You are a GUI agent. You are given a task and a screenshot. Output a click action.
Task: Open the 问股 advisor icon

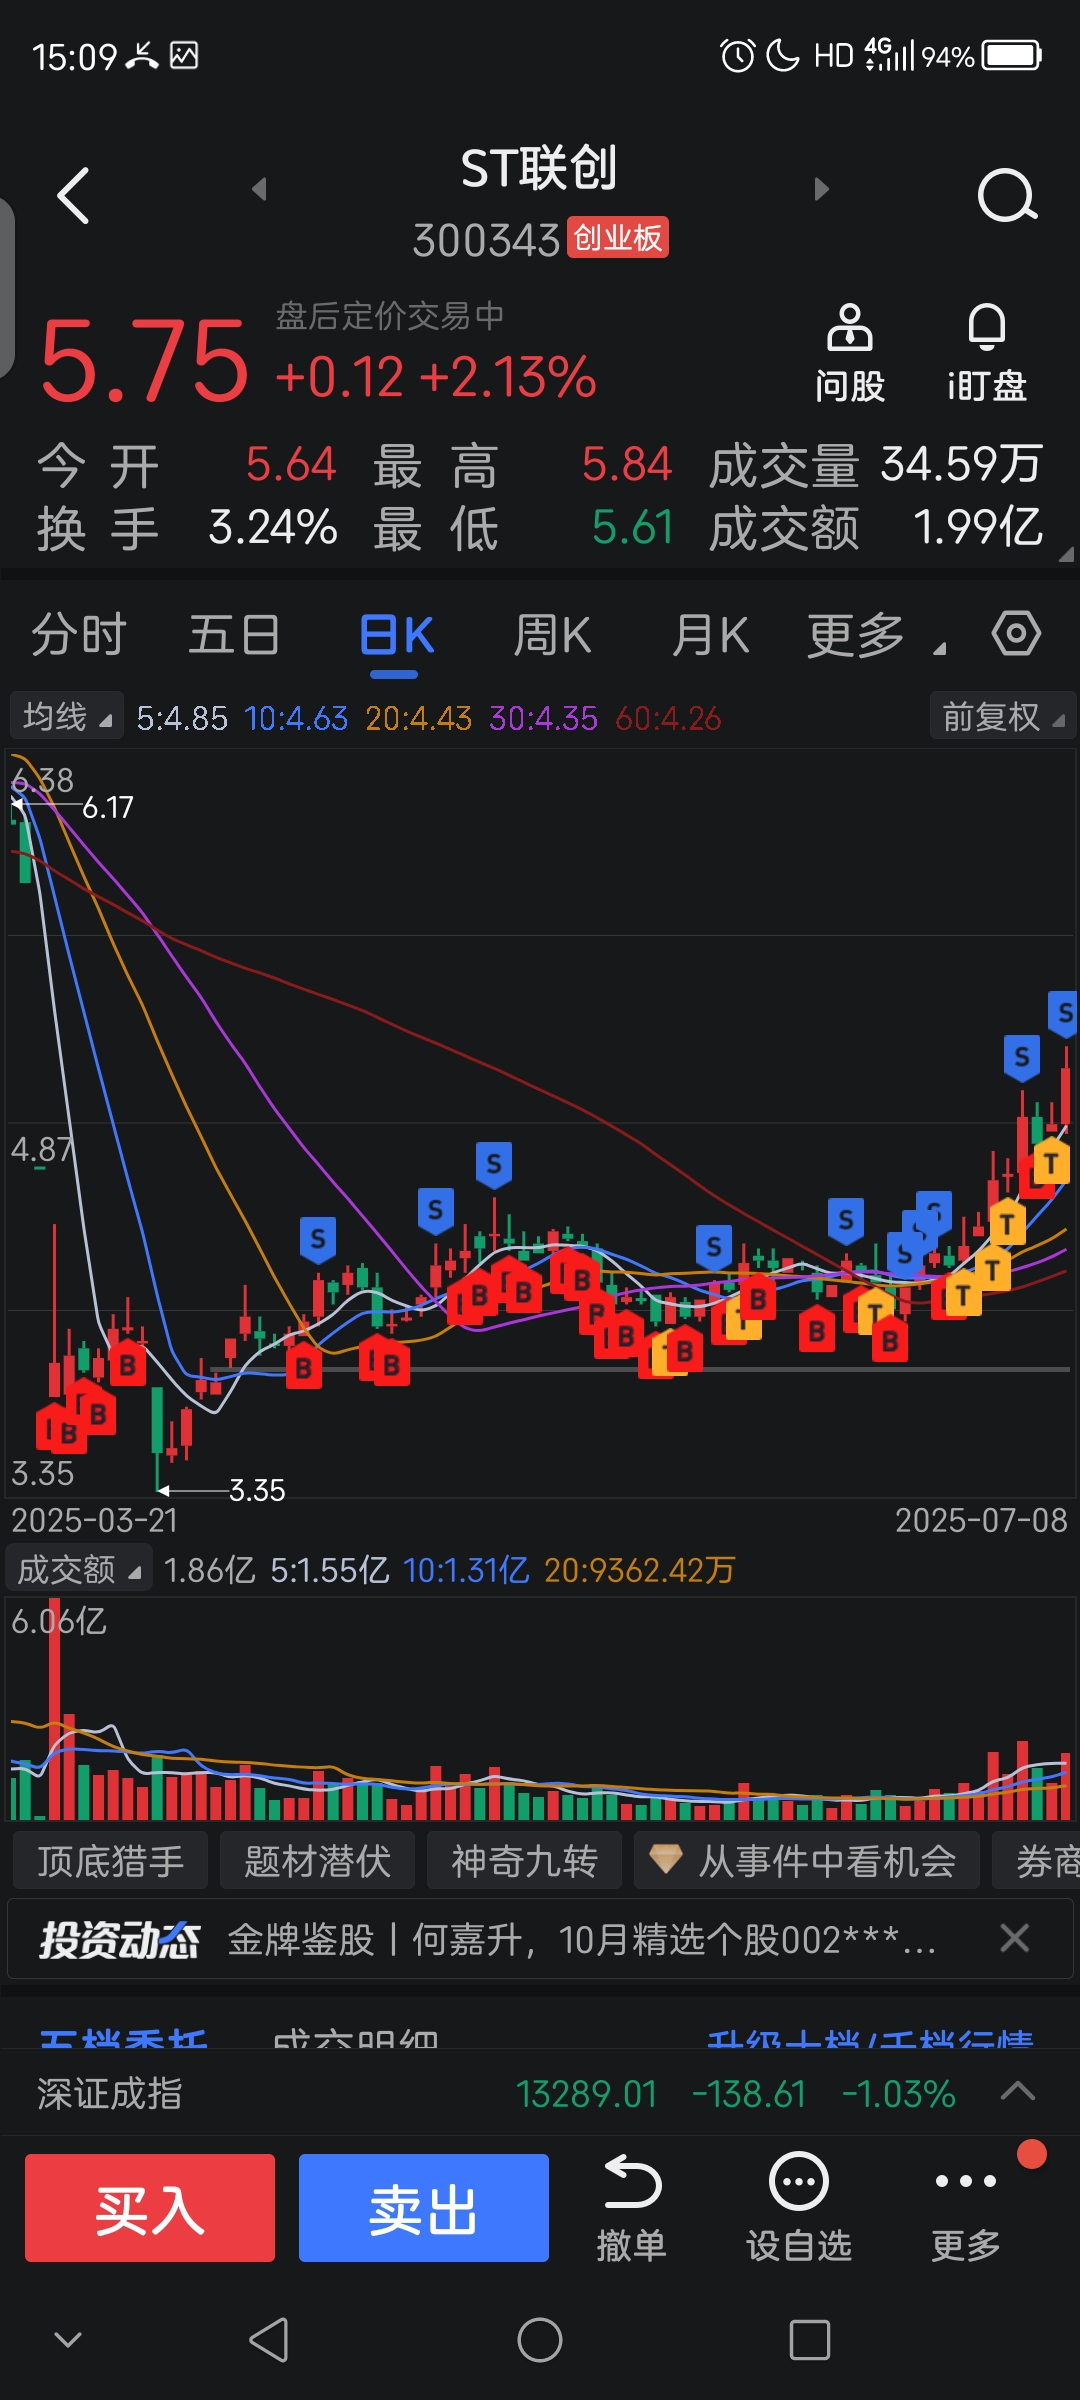pyautogui.click(x=849, y=353)
